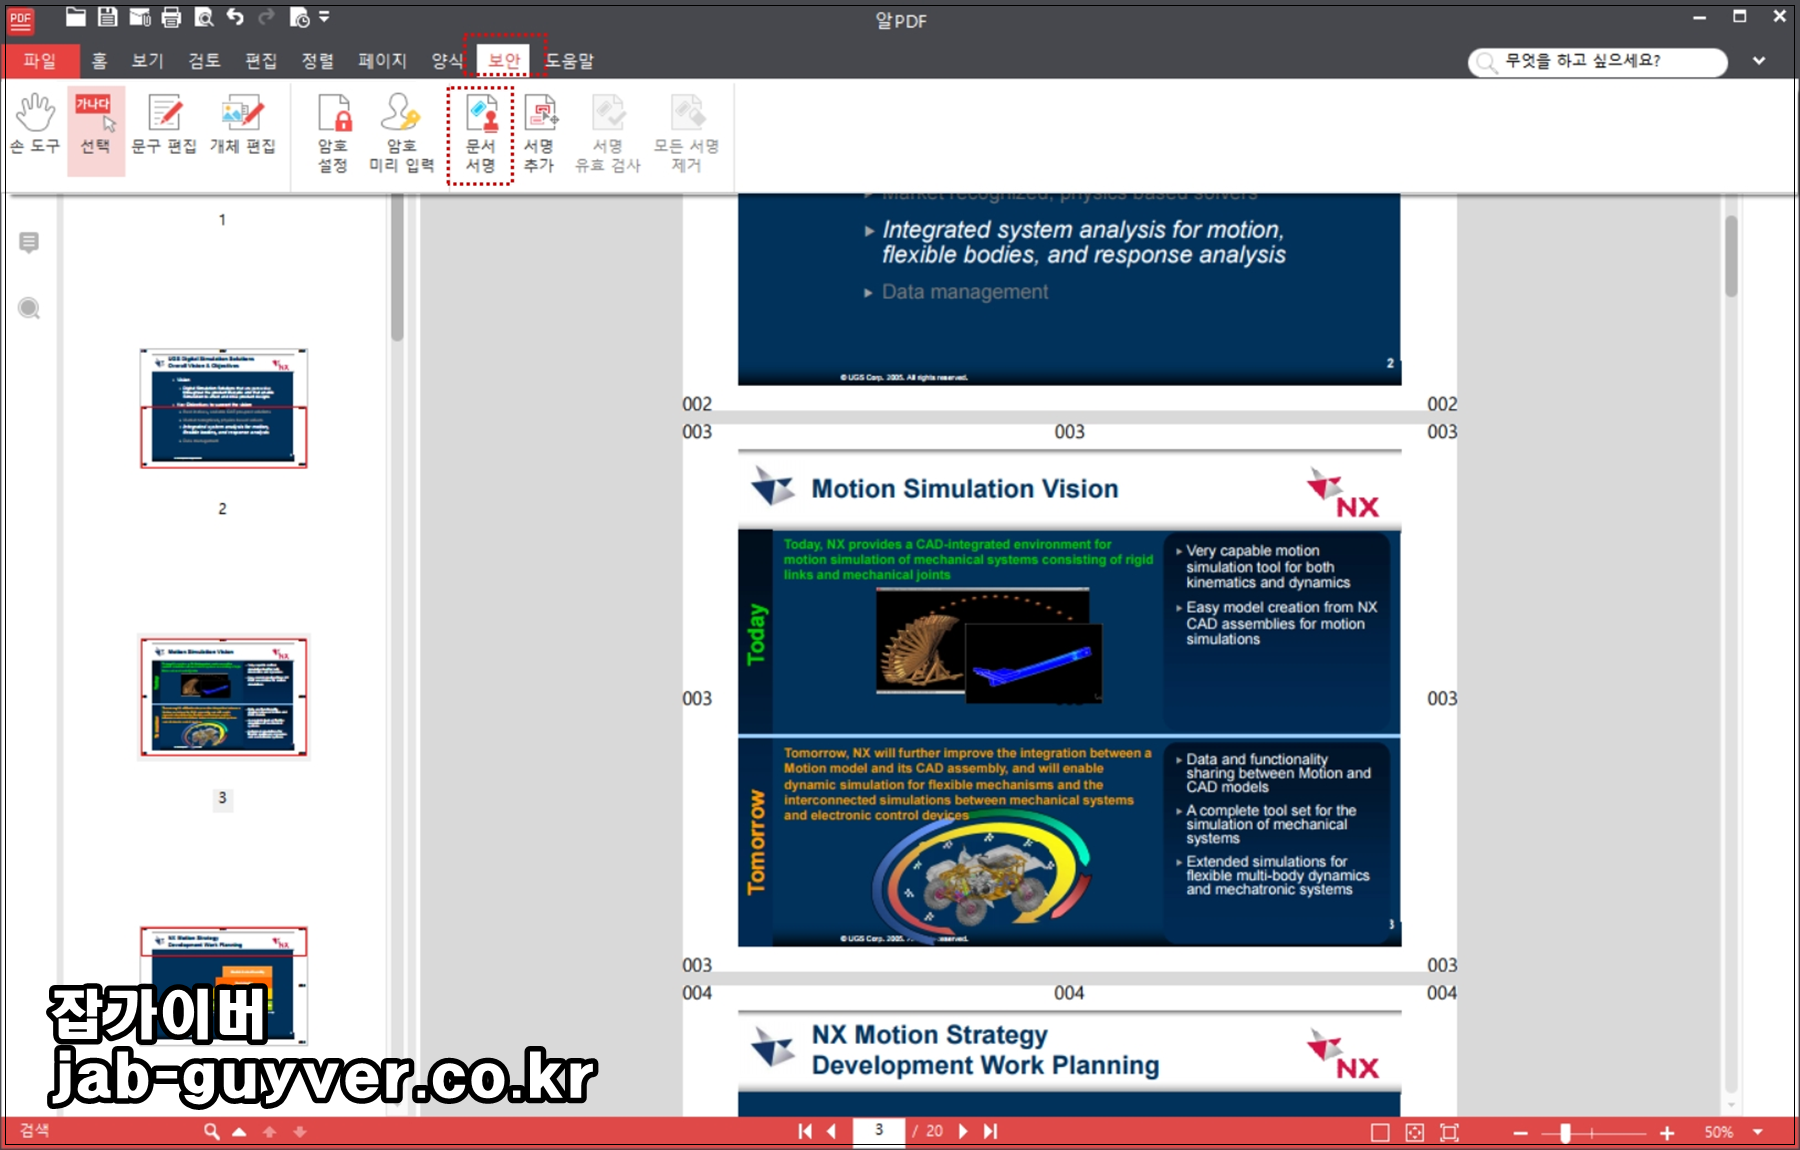Click fit width view icon

(1449, 1132)
